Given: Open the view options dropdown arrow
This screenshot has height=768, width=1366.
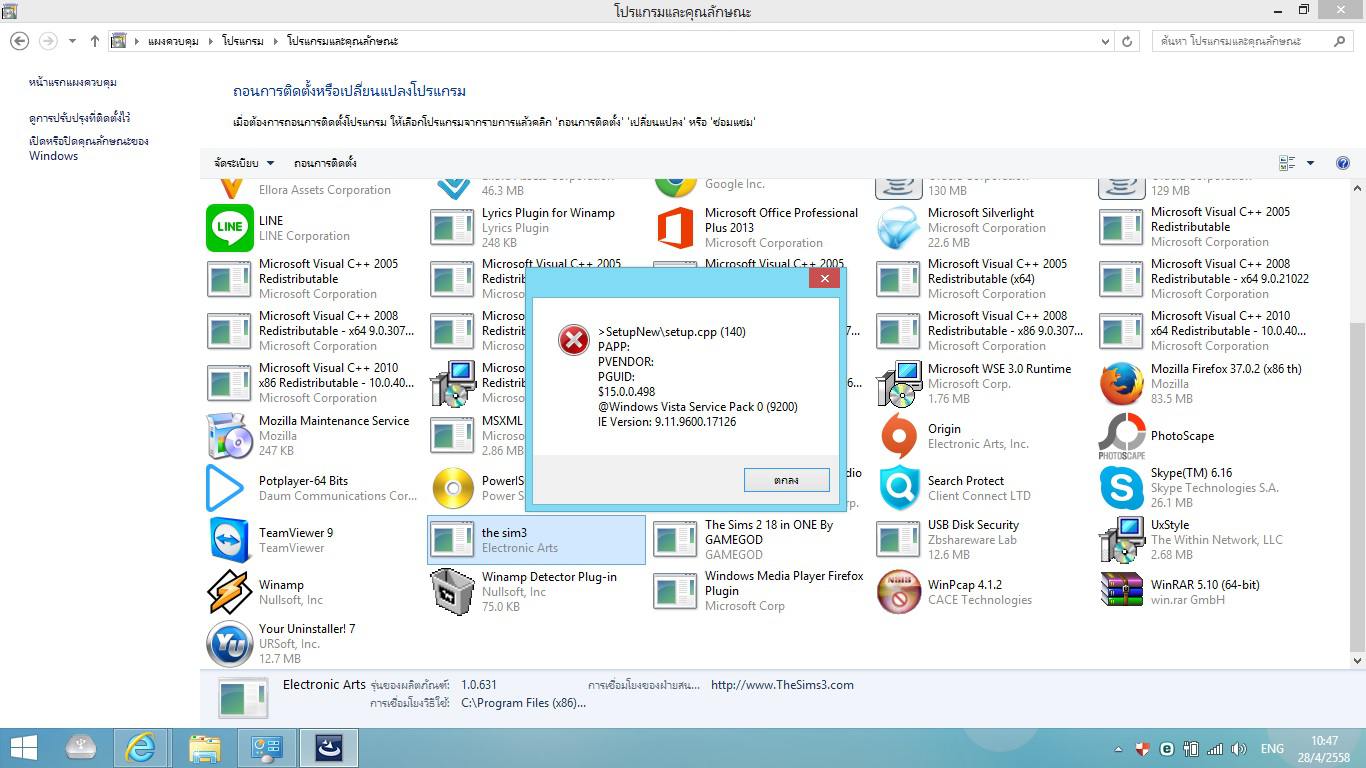Looking at the screenshot, I should [x=1310, y=163].
